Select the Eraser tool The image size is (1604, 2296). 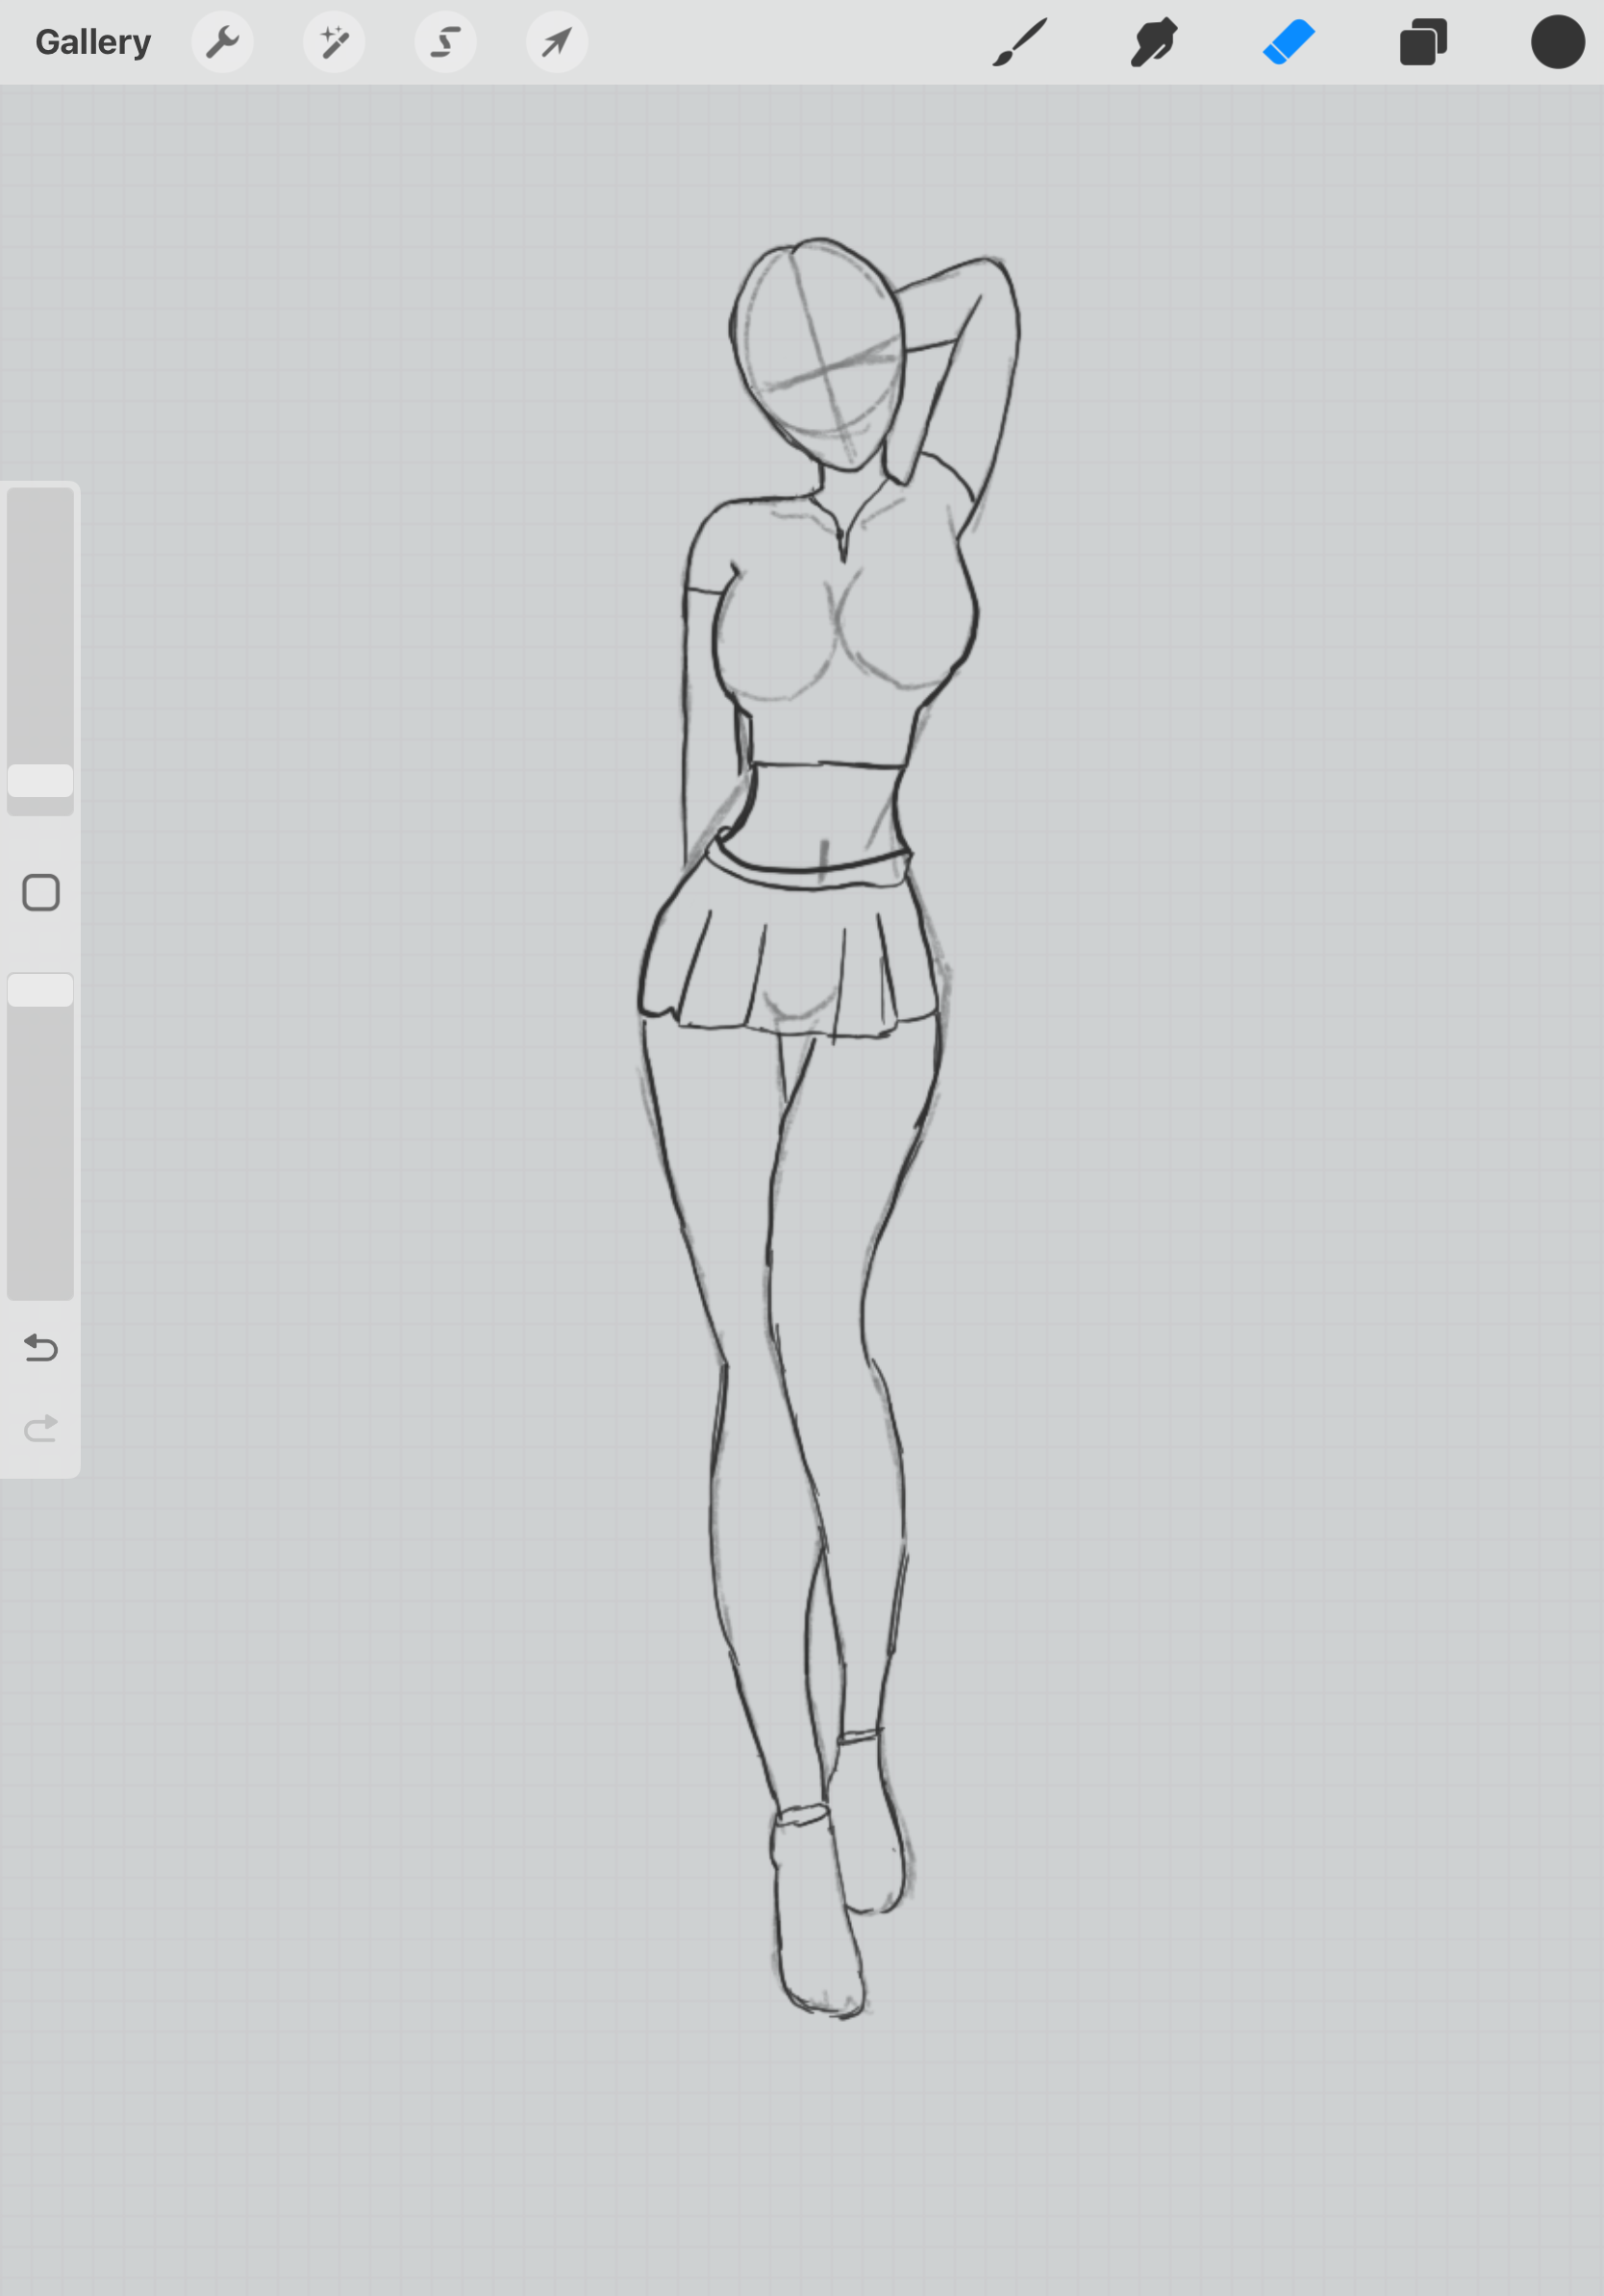(x=1289, y=42)
